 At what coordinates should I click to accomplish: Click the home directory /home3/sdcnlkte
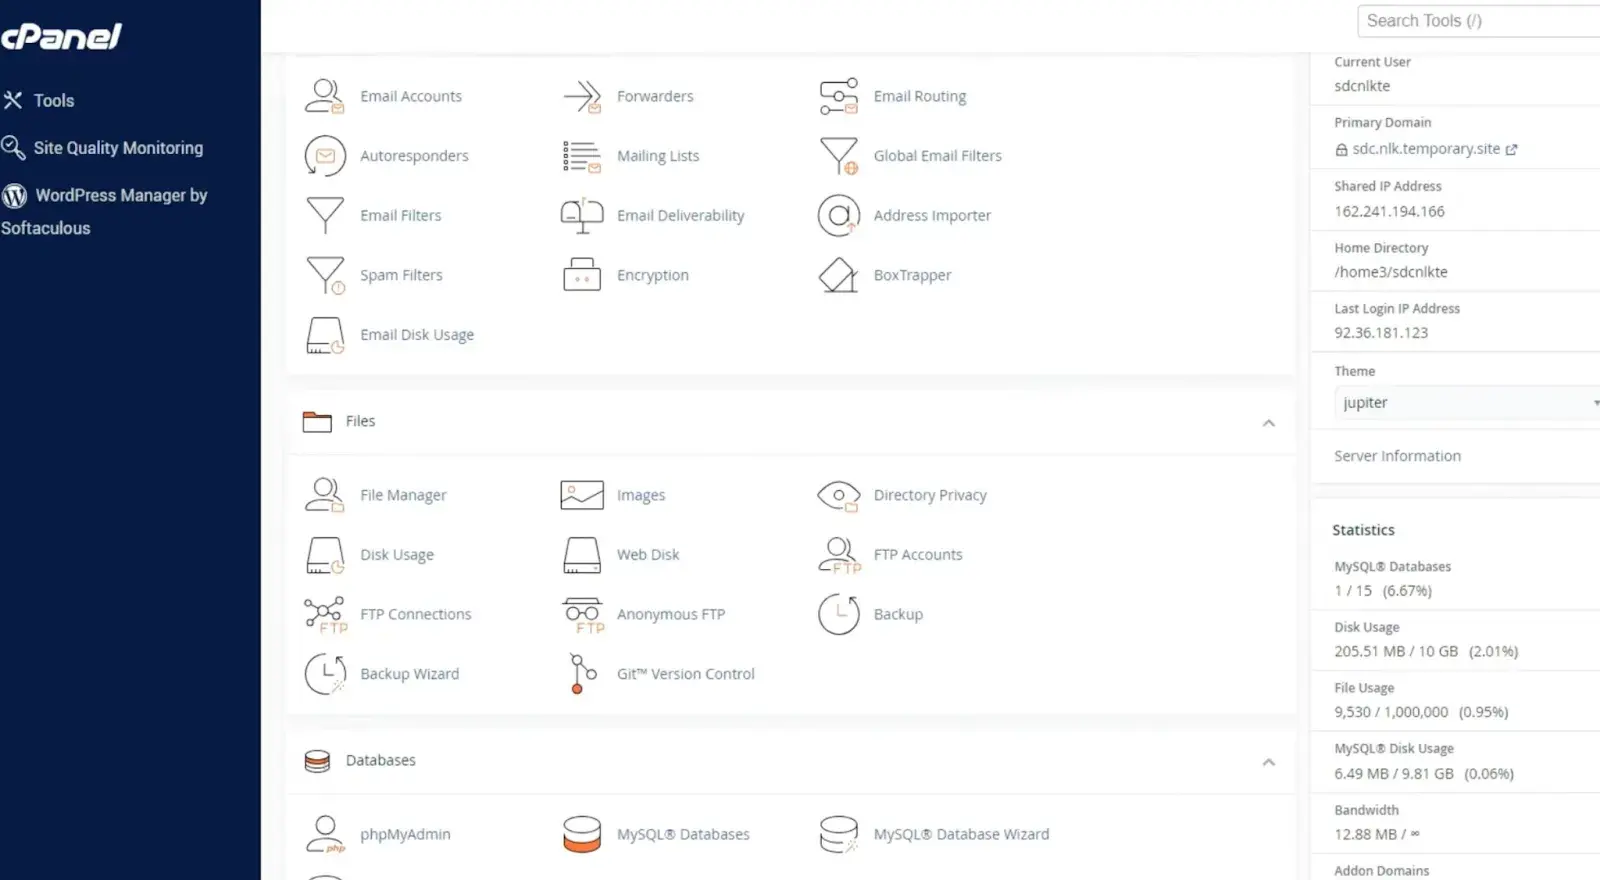pyautogui.click(x=1391, y=272)
